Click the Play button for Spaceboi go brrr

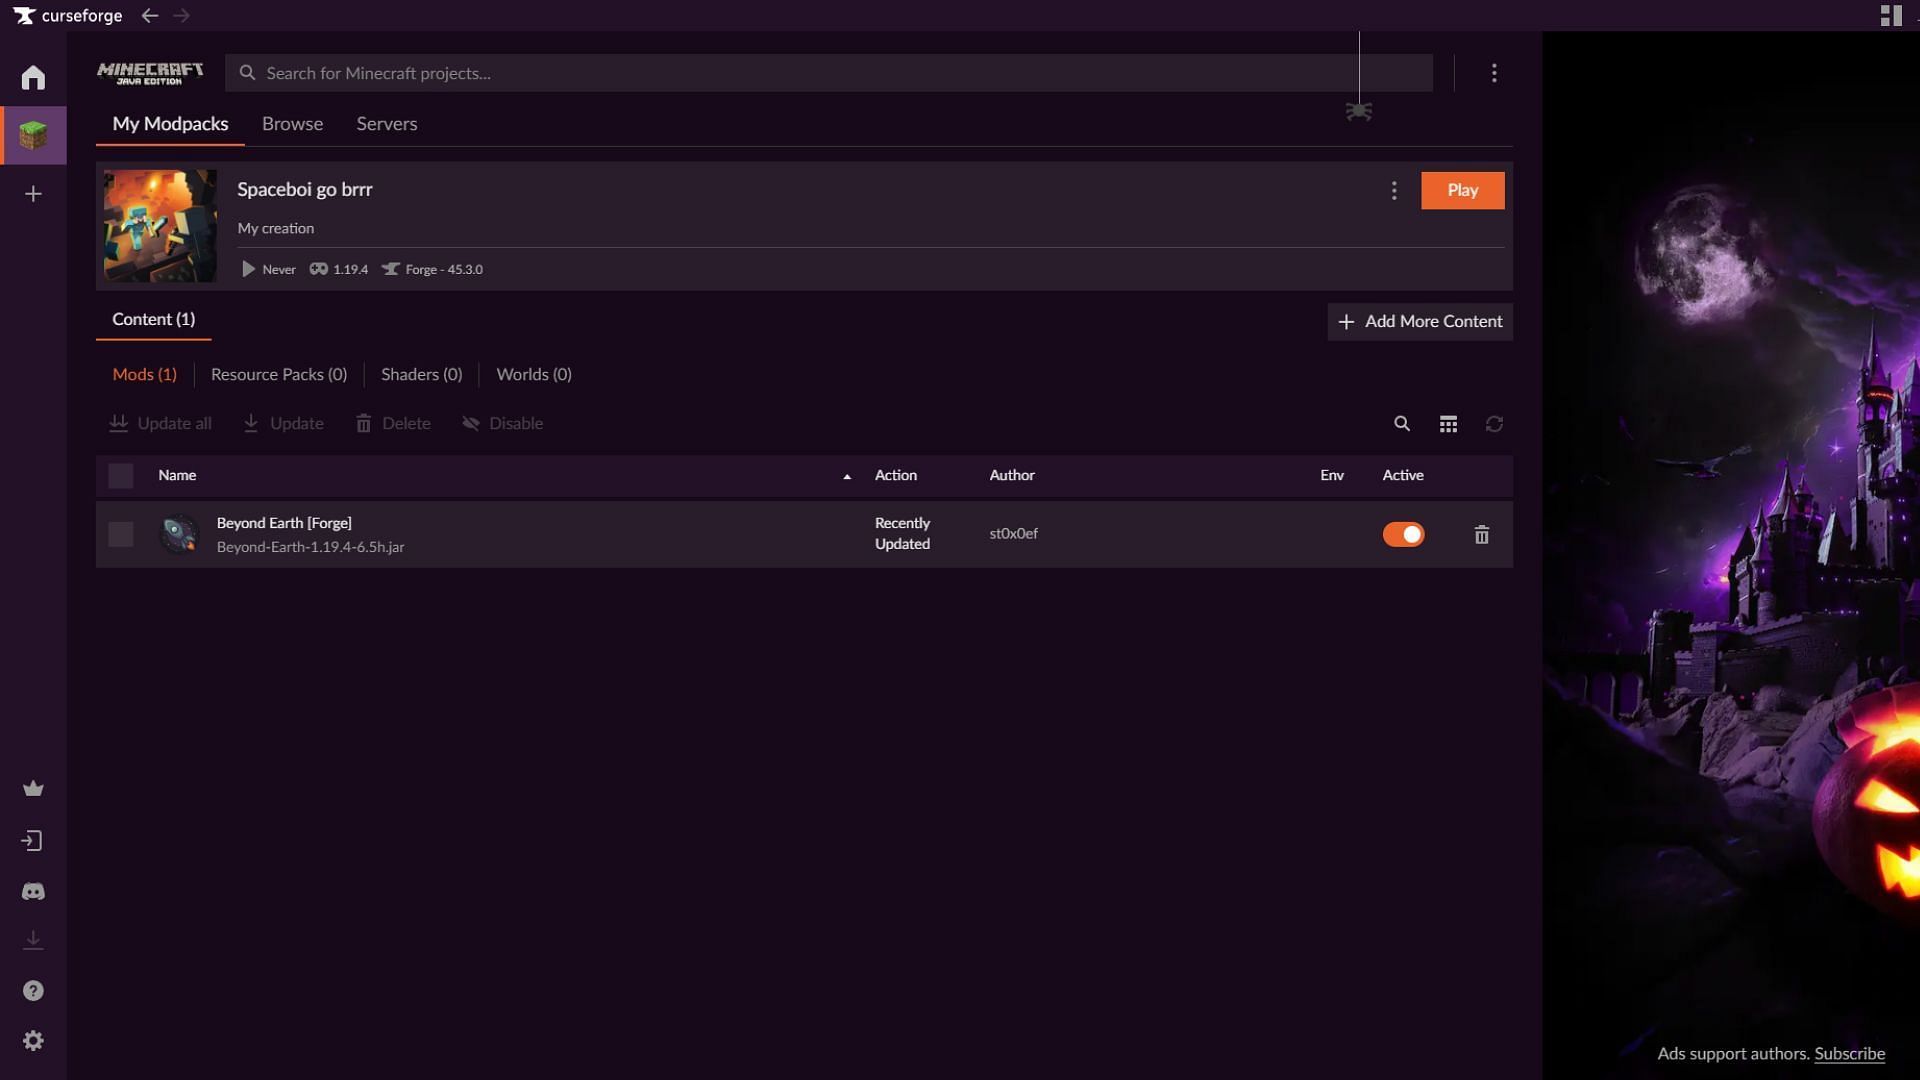tap(1462, 189)
